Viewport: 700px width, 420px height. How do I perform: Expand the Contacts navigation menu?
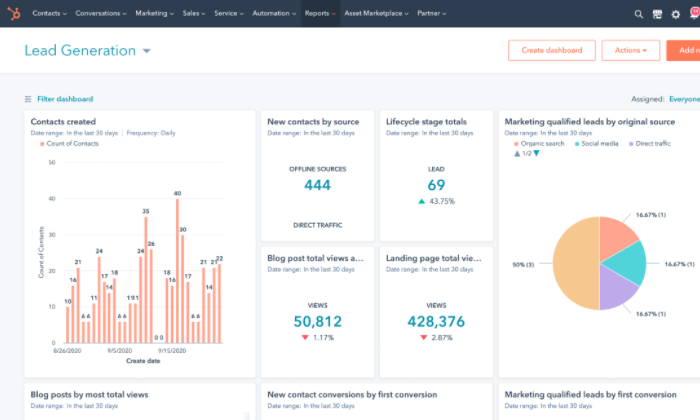(49, 14)
